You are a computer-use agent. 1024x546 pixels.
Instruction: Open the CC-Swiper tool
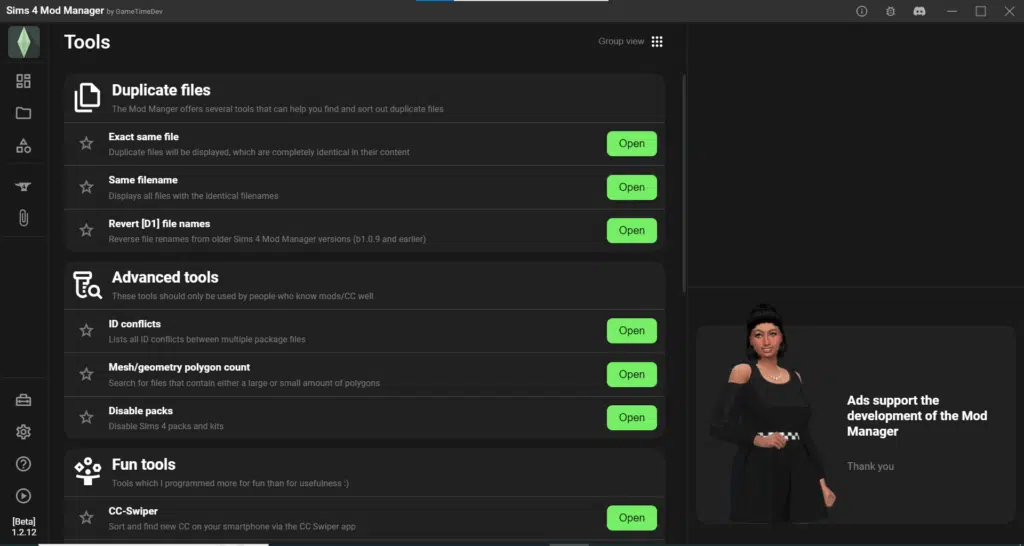pos(631,518)
